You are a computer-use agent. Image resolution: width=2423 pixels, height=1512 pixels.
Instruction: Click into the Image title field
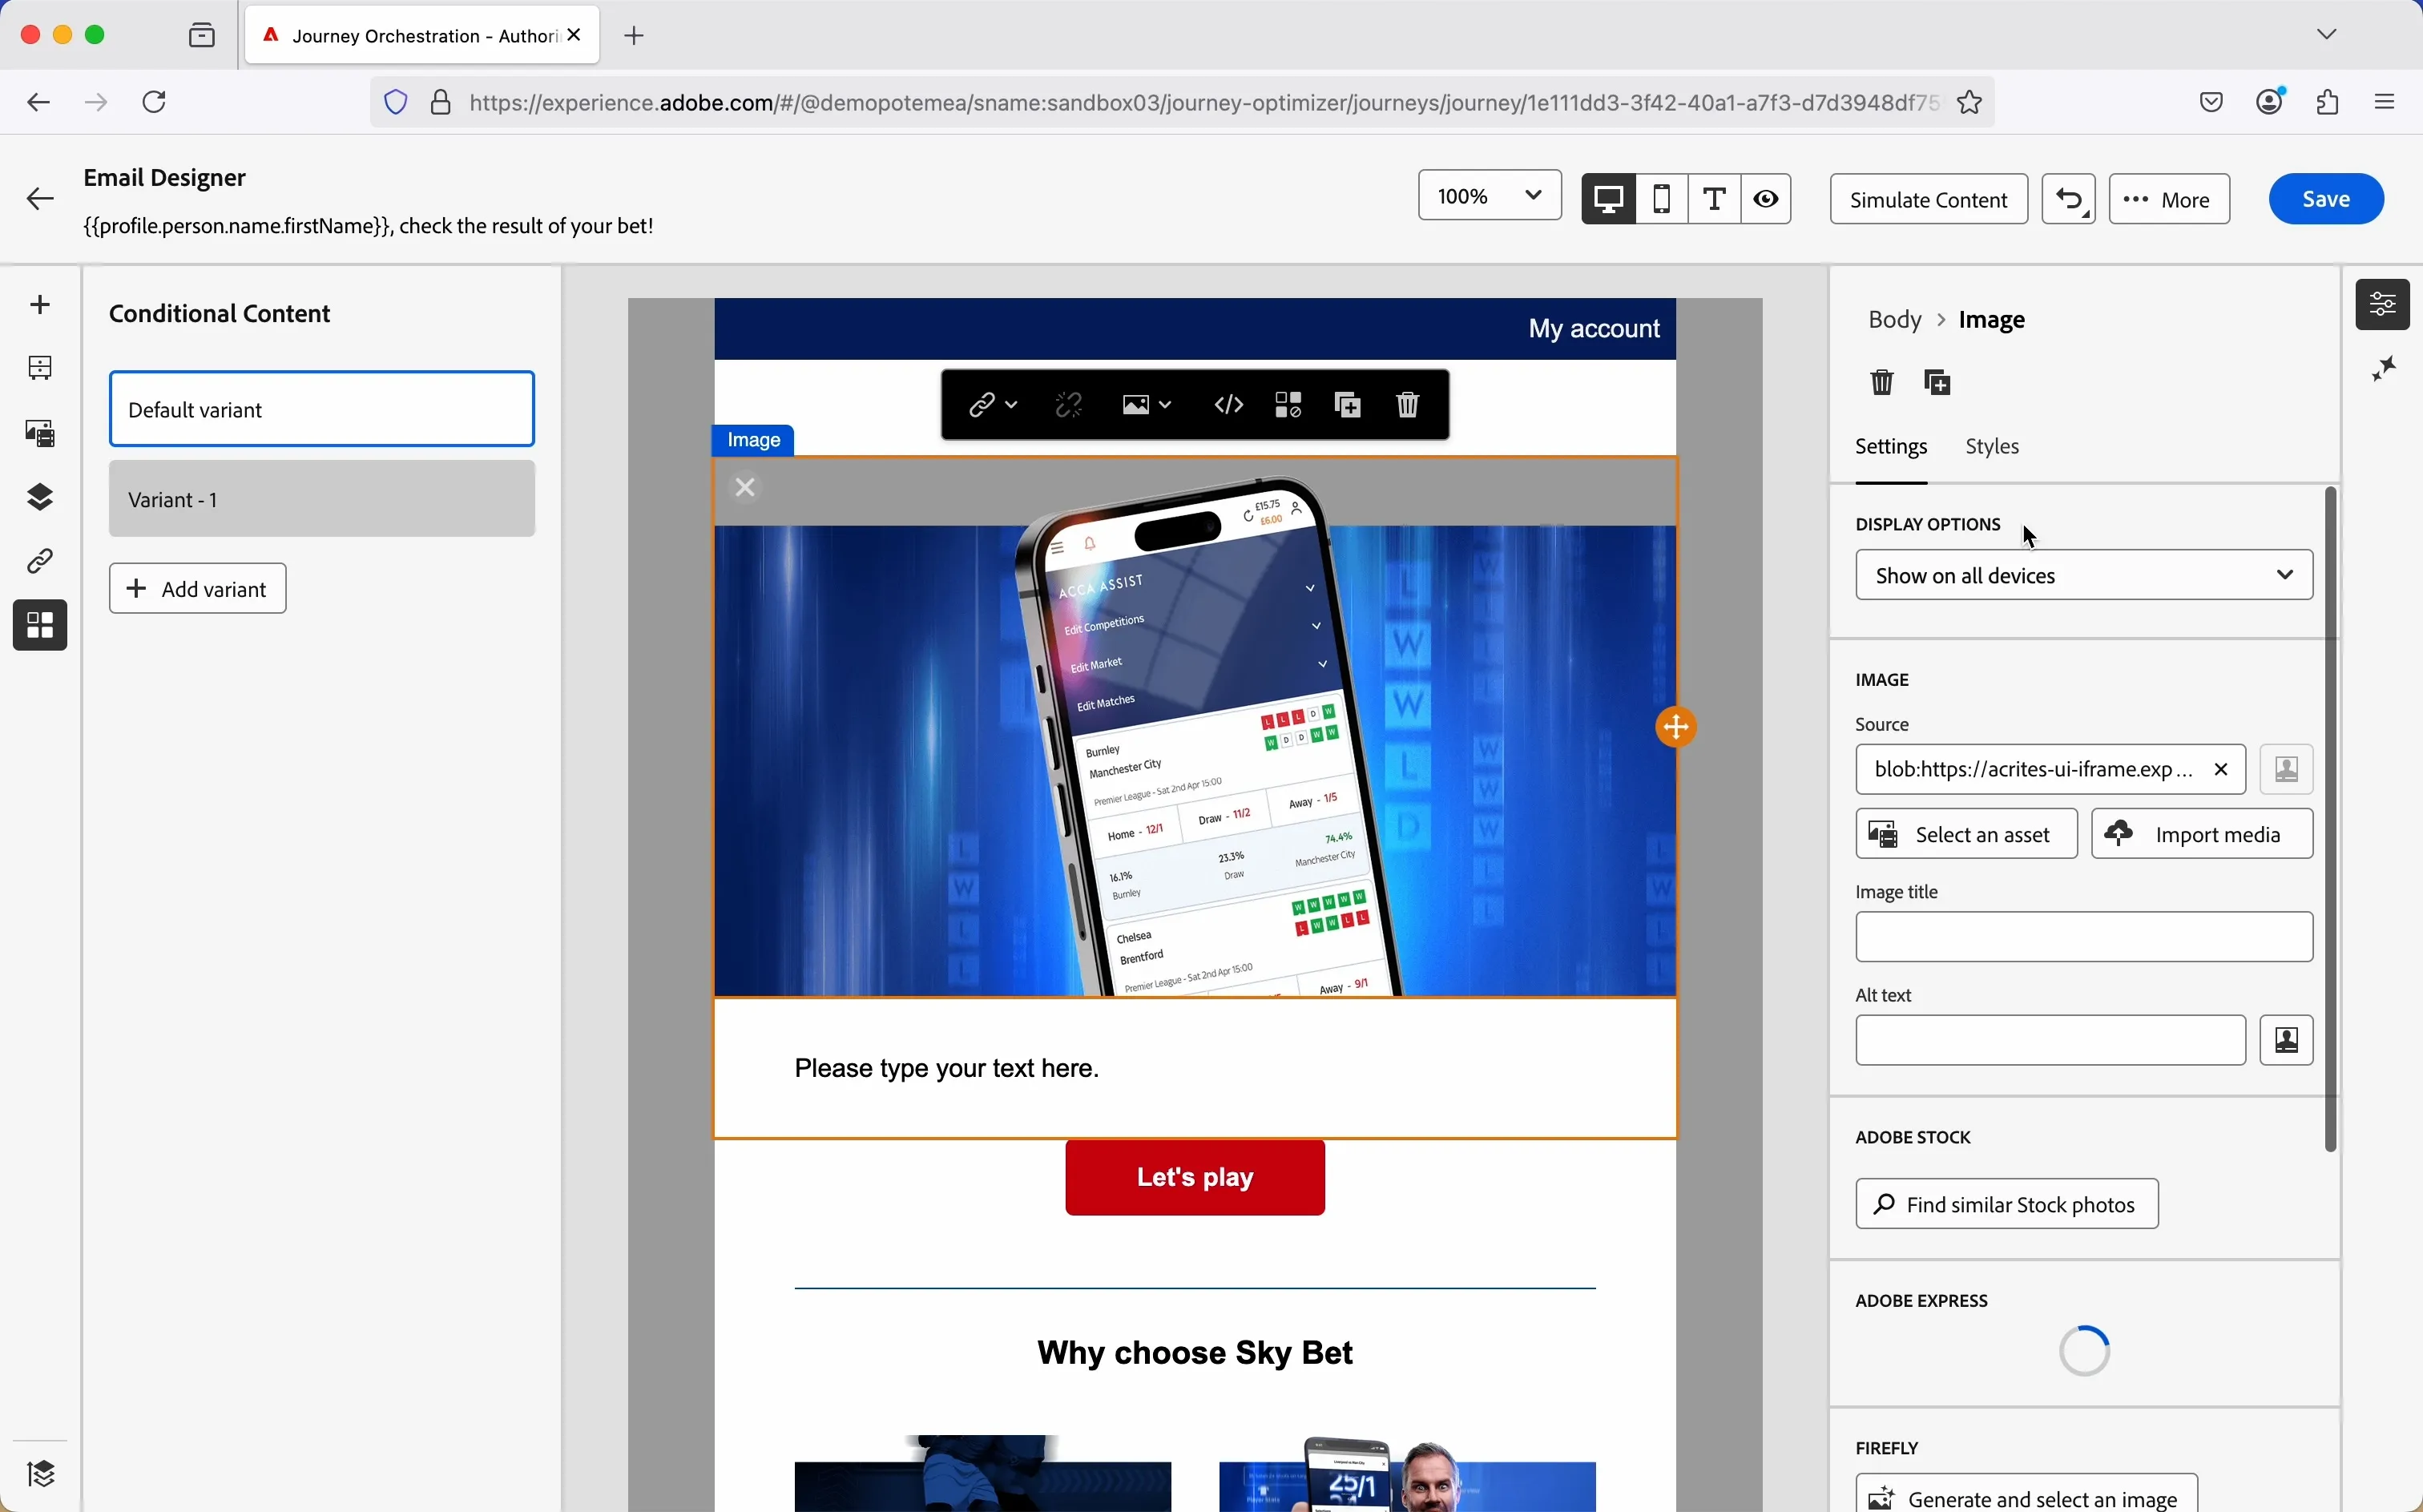pos(2084,937)
